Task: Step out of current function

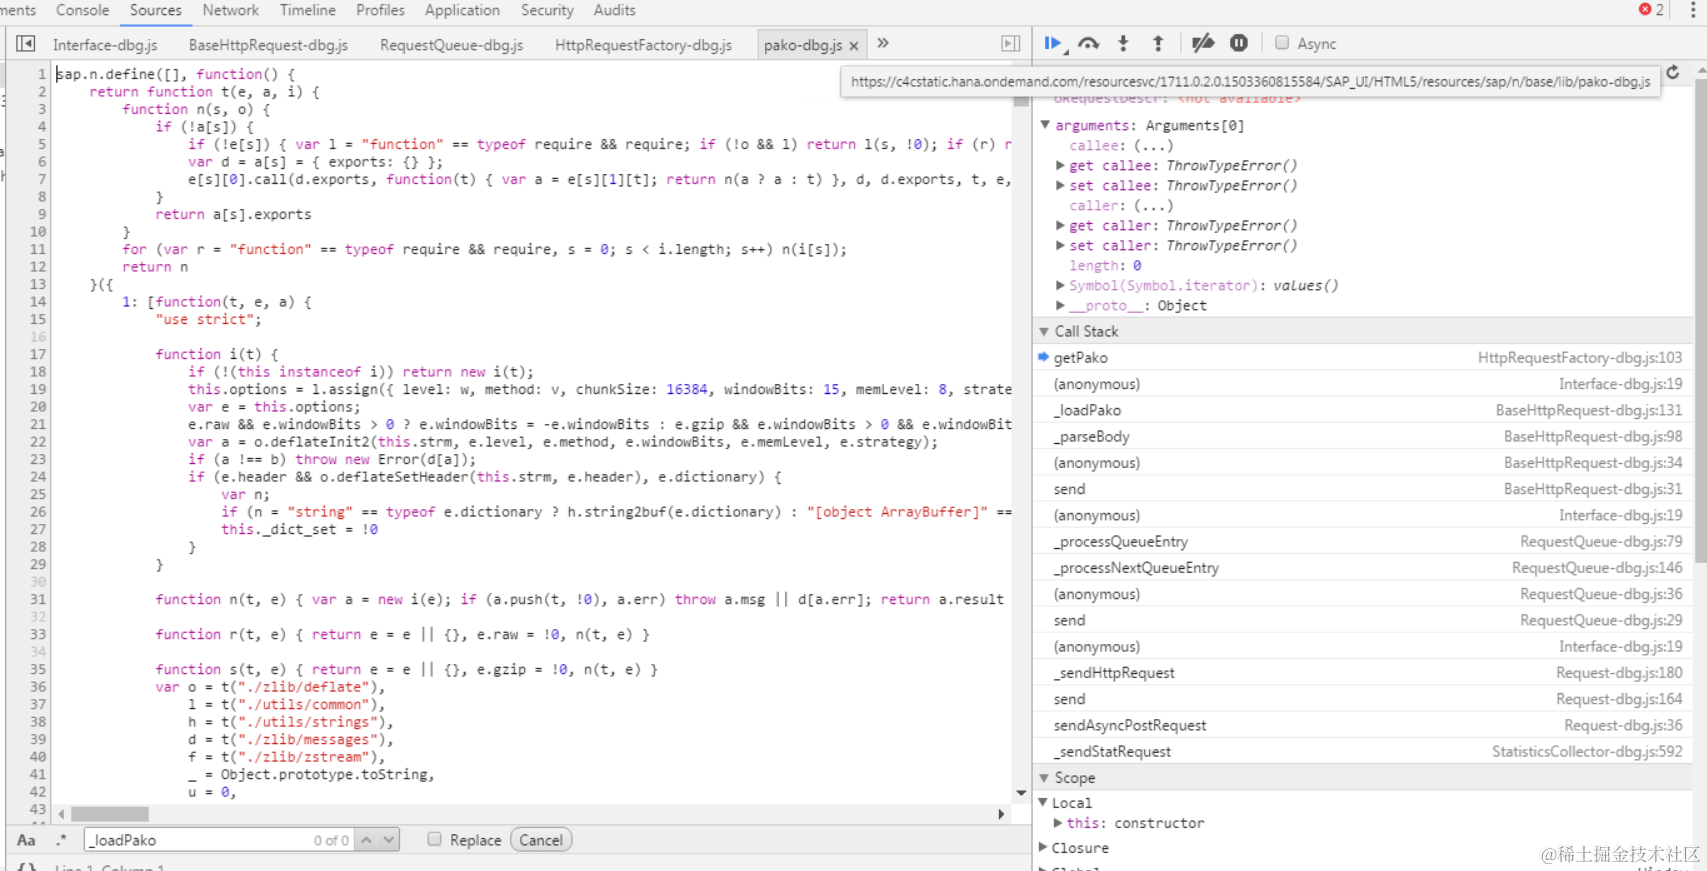Action: [x=1158, y=43]
